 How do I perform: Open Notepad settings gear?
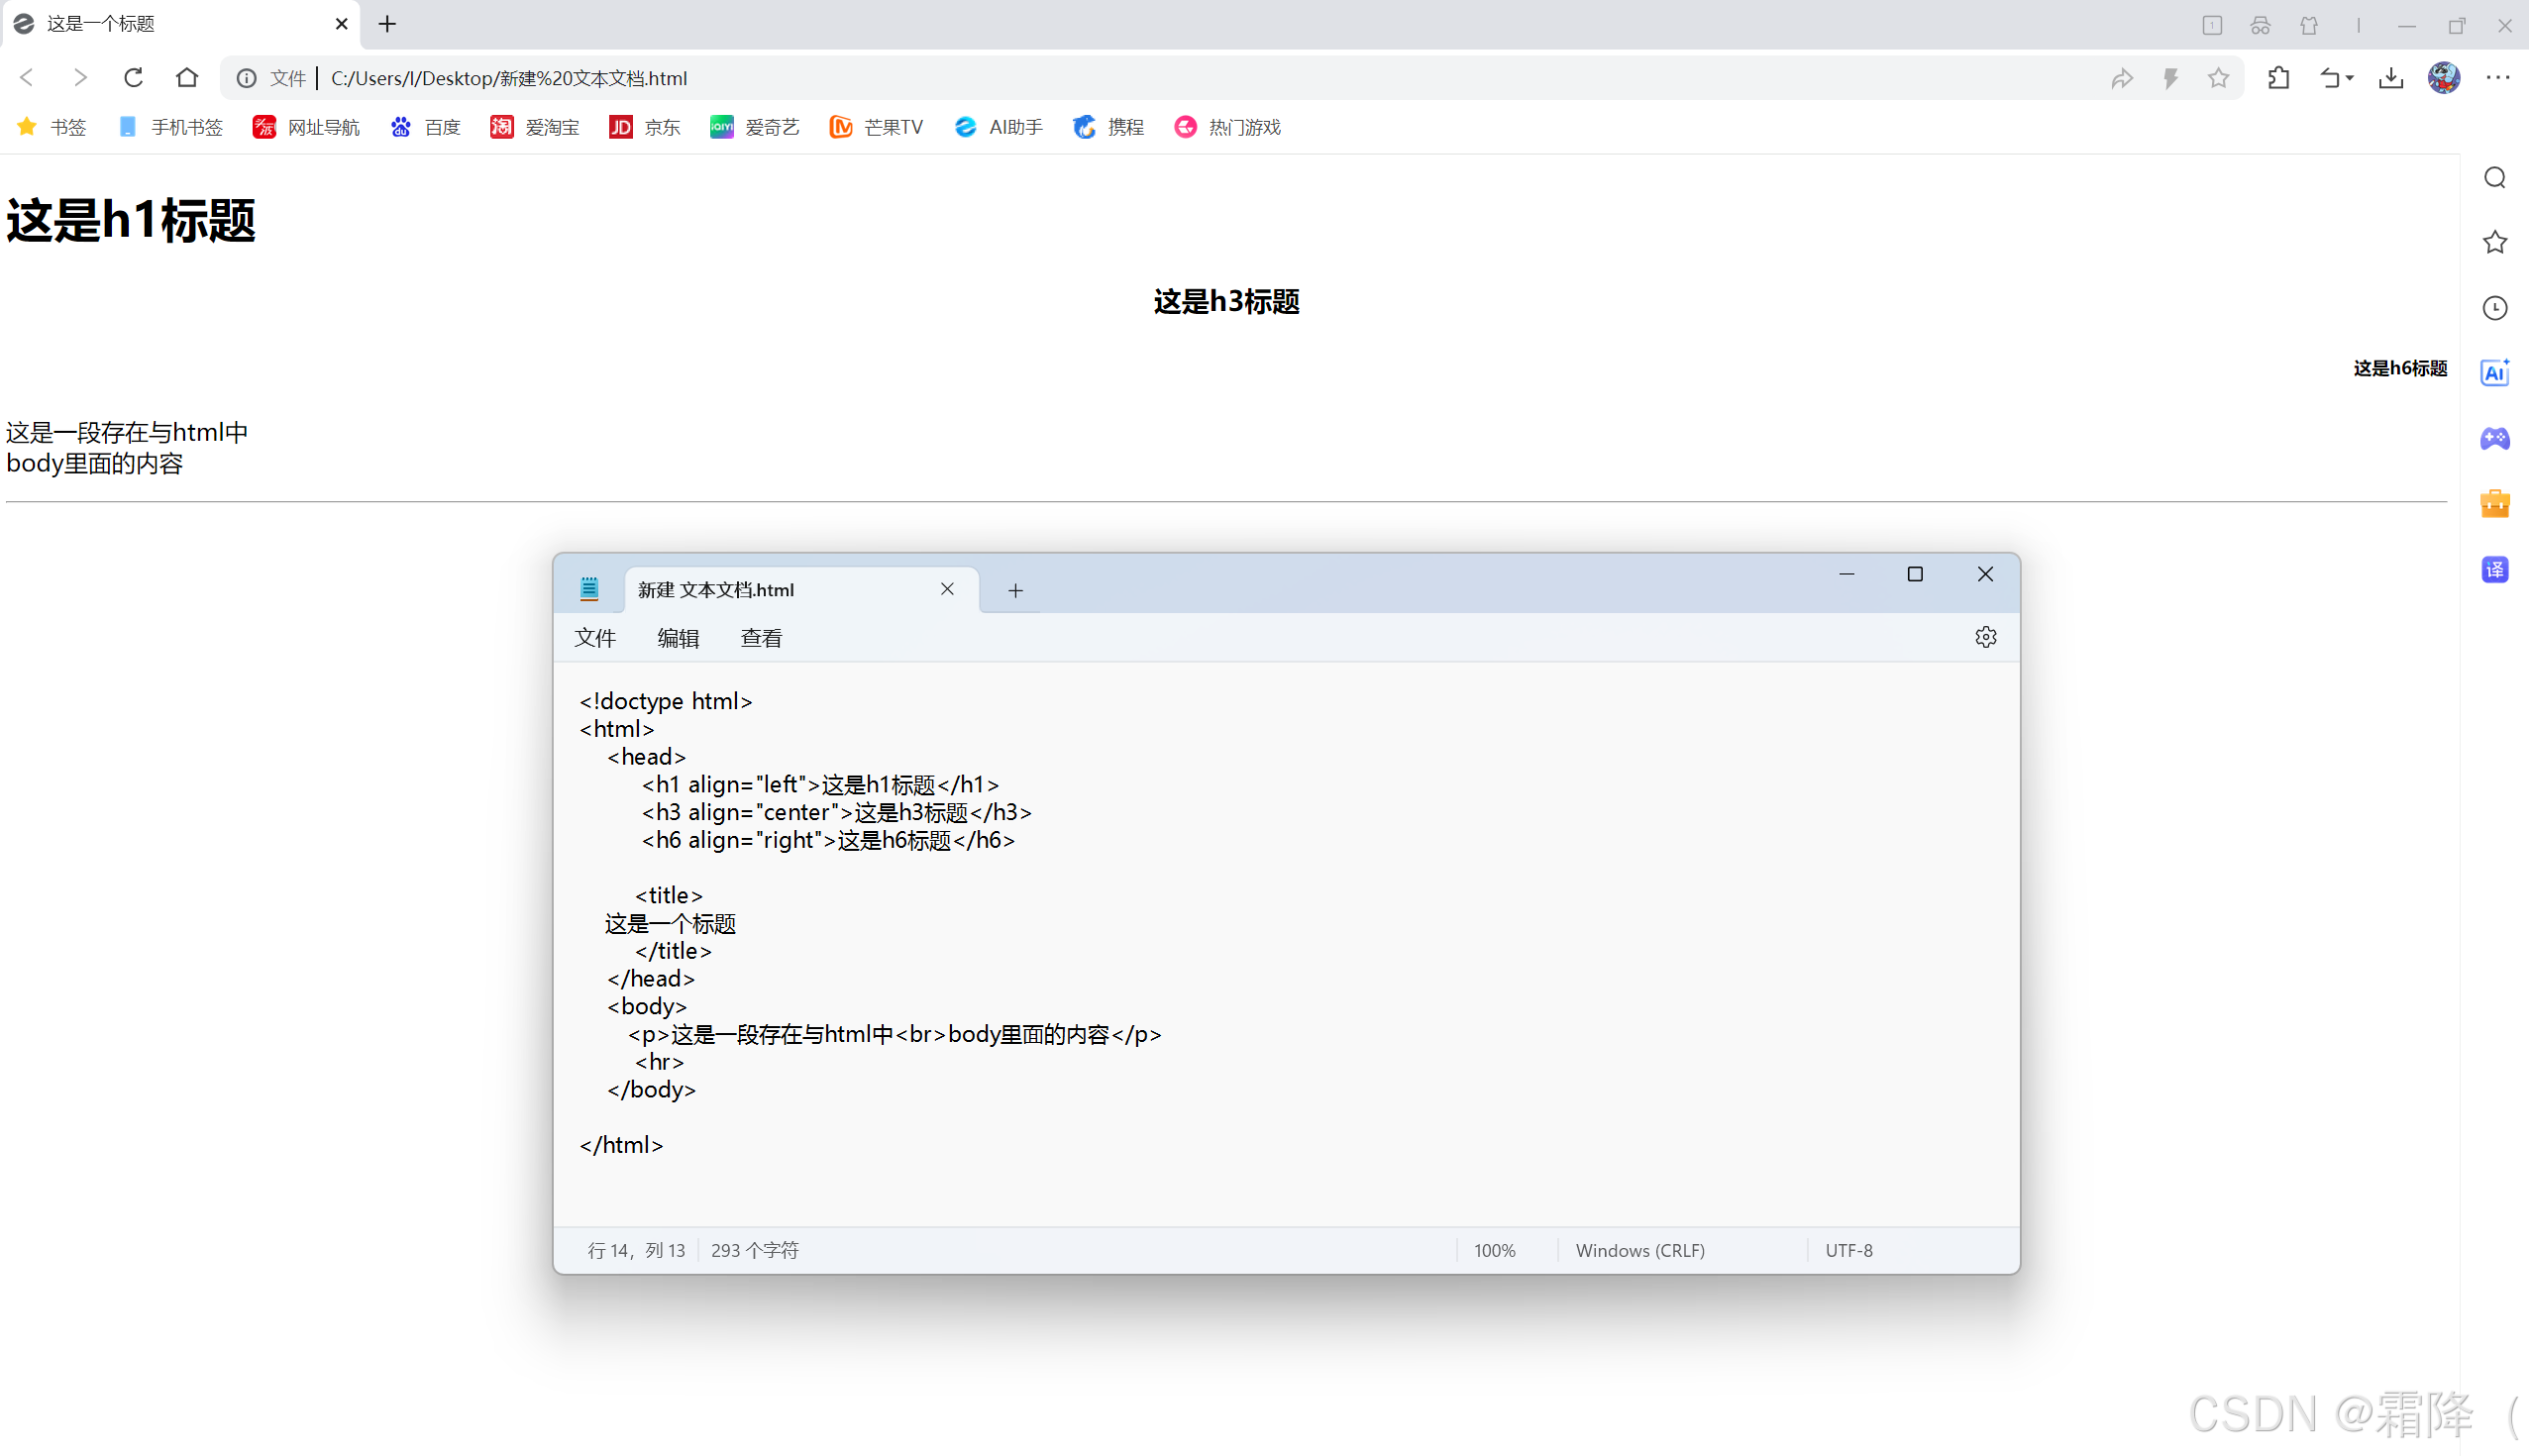1985,637
